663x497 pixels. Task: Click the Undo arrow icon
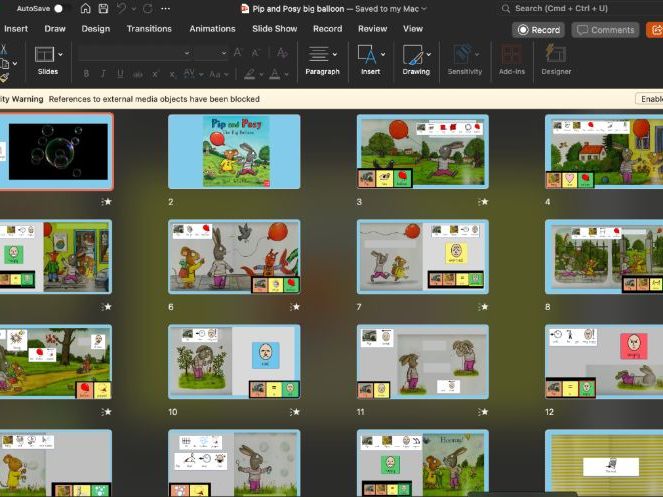click(122, 8)
